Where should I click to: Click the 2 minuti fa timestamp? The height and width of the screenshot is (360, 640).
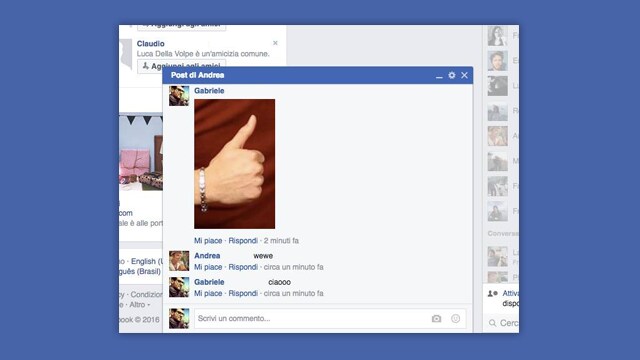[x=281, y=241]
